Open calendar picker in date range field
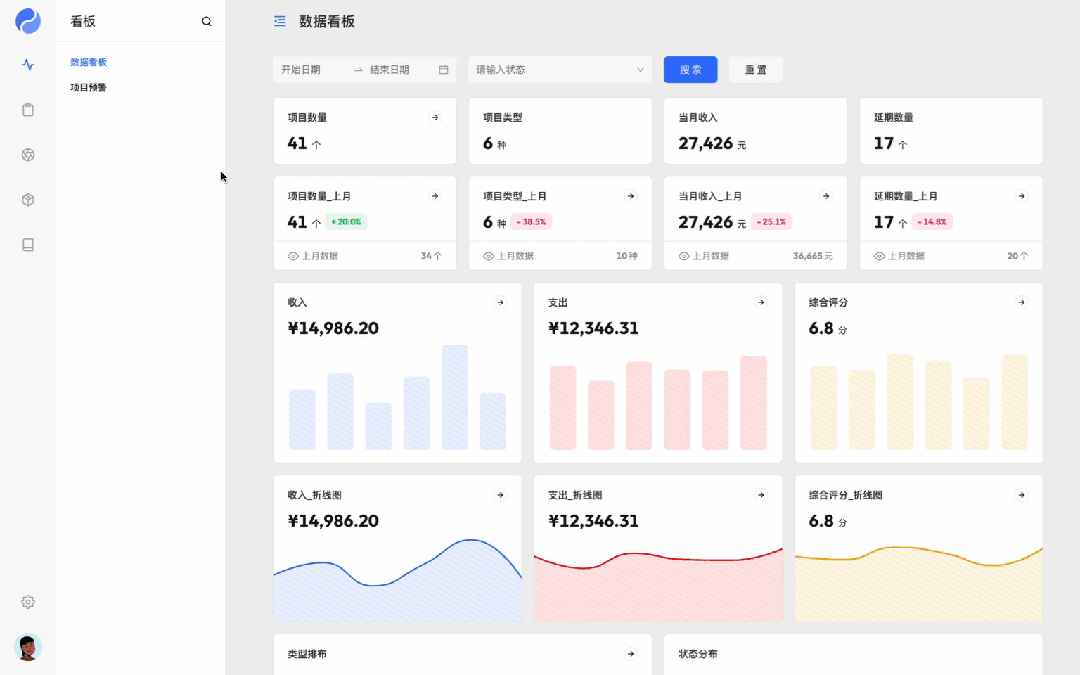 point(444,70)
